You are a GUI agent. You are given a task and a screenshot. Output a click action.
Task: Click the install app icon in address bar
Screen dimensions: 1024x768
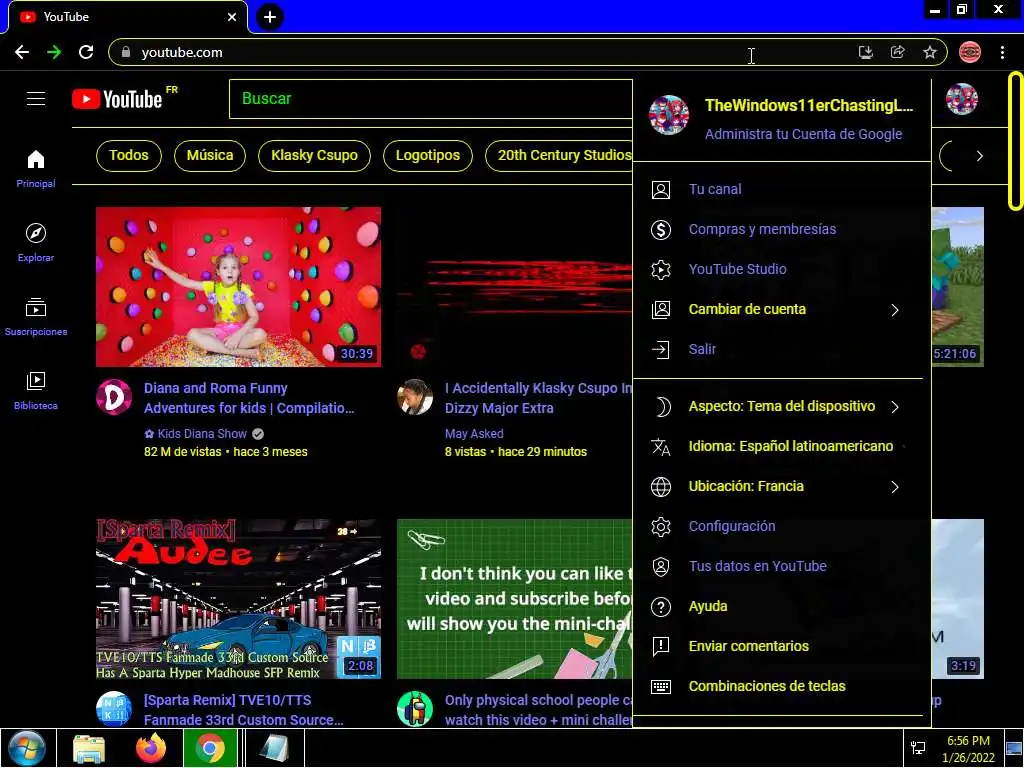(865, 52)
